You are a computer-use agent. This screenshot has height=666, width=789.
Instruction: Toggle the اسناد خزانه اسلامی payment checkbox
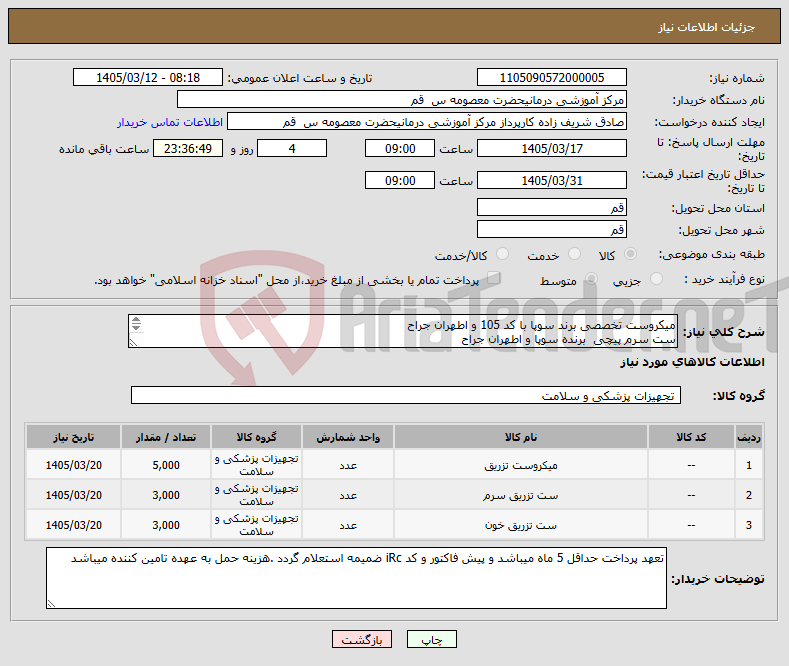click(x=494, y=278)
